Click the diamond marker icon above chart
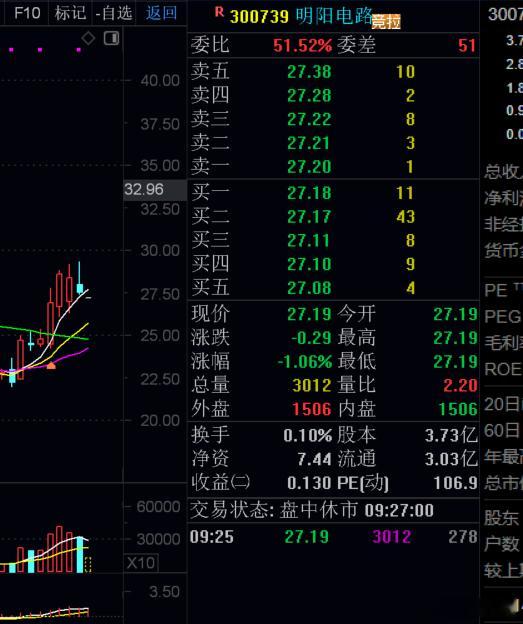 coord(88,39)
